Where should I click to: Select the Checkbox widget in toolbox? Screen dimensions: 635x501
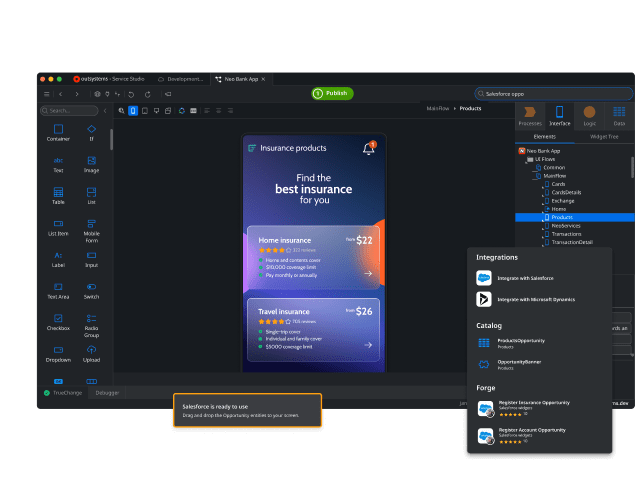point(58,318)
